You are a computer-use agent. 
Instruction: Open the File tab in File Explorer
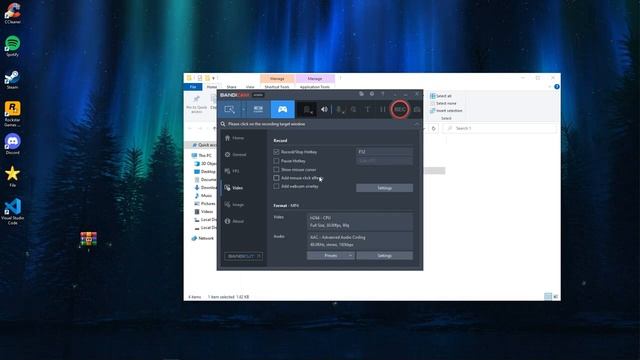(x=193, y=87)
